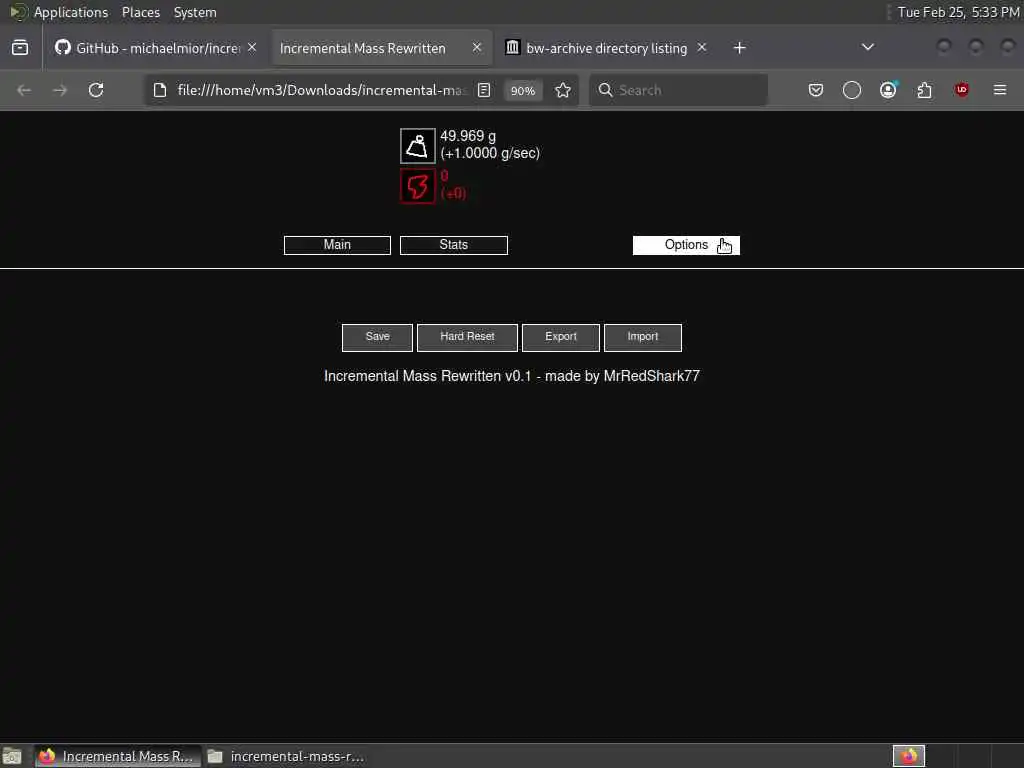Click the show desktop icon in taskbar
Image resolution: width=1024 pixels, height=768 pixels.
click(x=12, y=756)
